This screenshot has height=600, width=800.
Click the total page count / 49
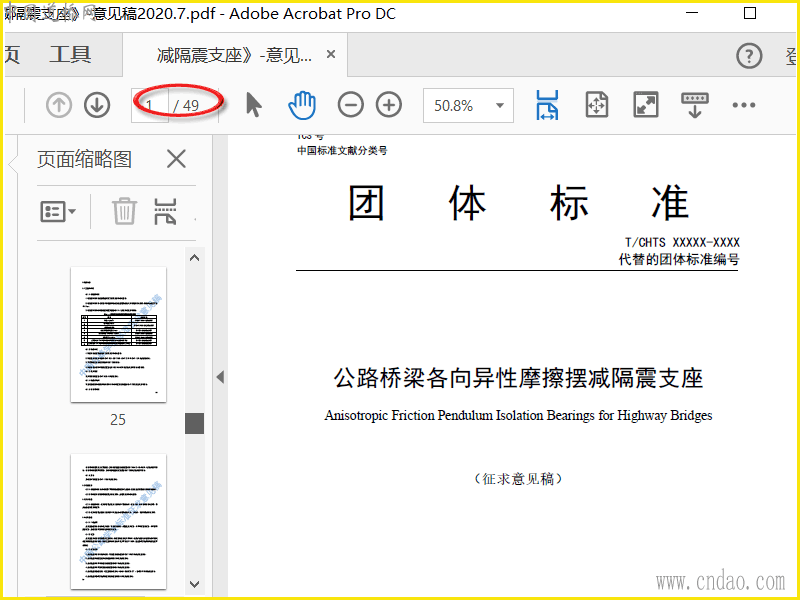click(x=186, y=106)
